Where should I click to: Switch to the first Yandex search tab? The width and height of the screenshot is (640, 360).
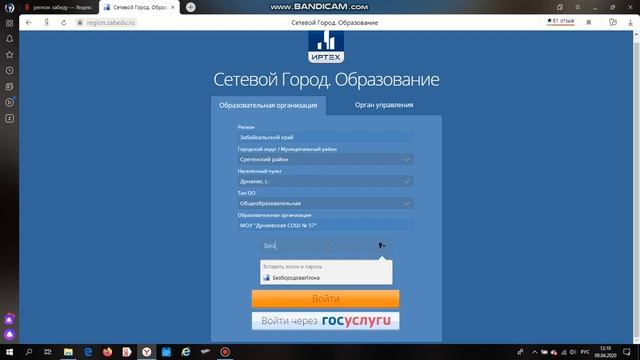[59, 7]
